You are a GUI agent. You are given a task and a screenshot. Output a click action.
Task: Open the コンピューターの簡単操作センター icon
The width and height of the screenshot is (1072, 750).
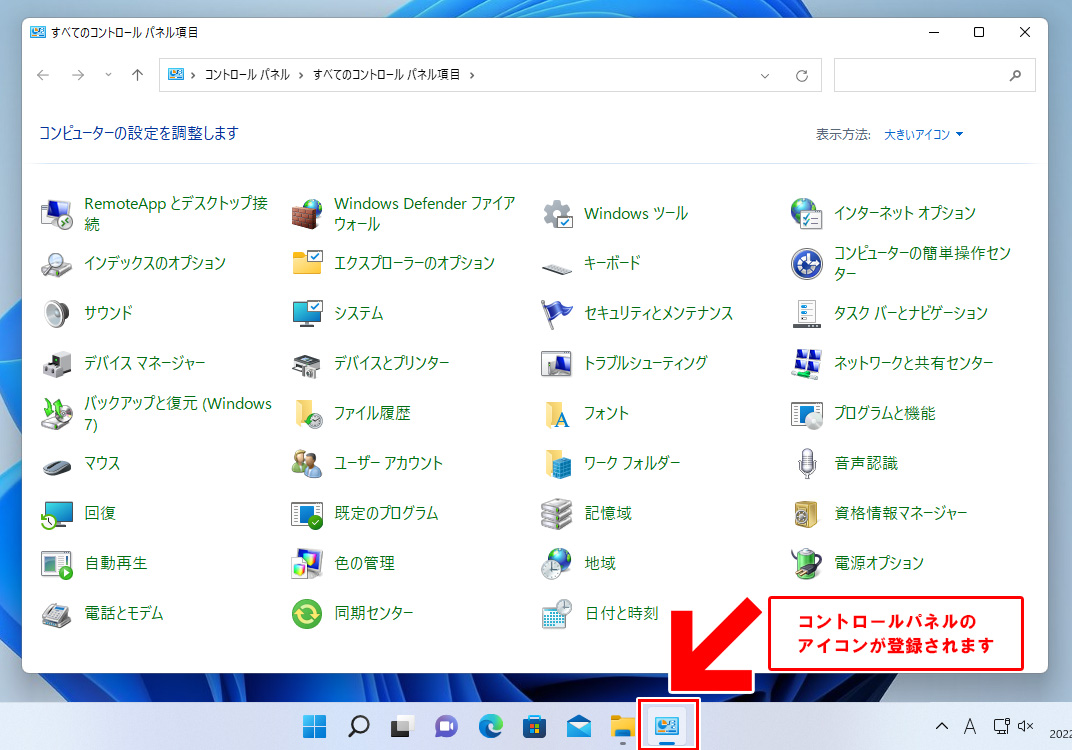pyautogui.click(x=807, y=264)
